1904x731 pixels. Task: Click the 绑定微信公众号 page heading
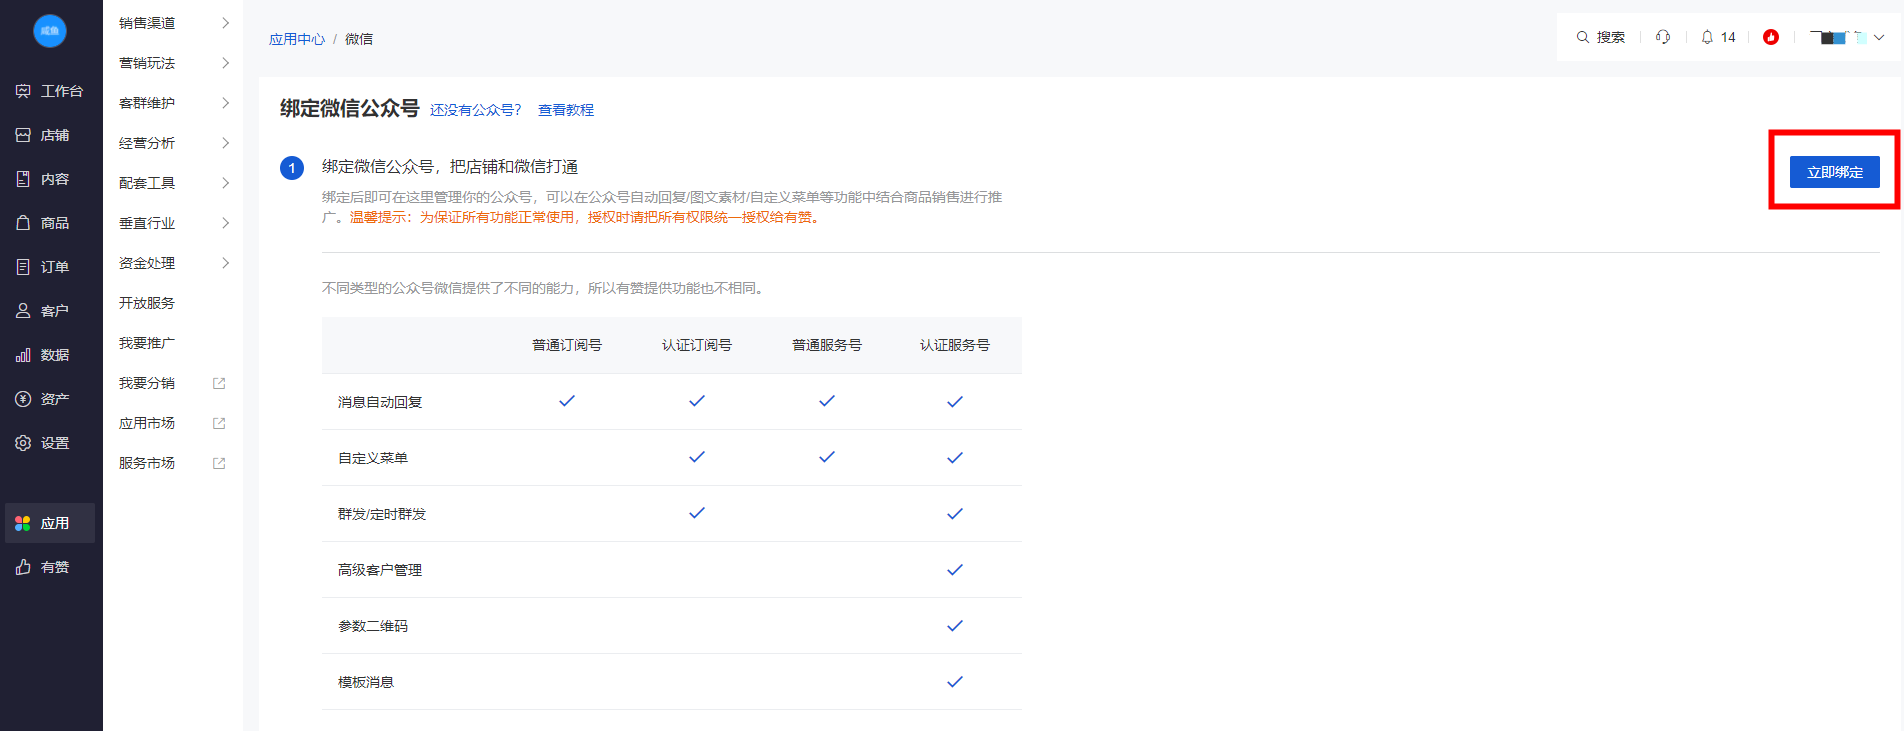tap(349, 108)
